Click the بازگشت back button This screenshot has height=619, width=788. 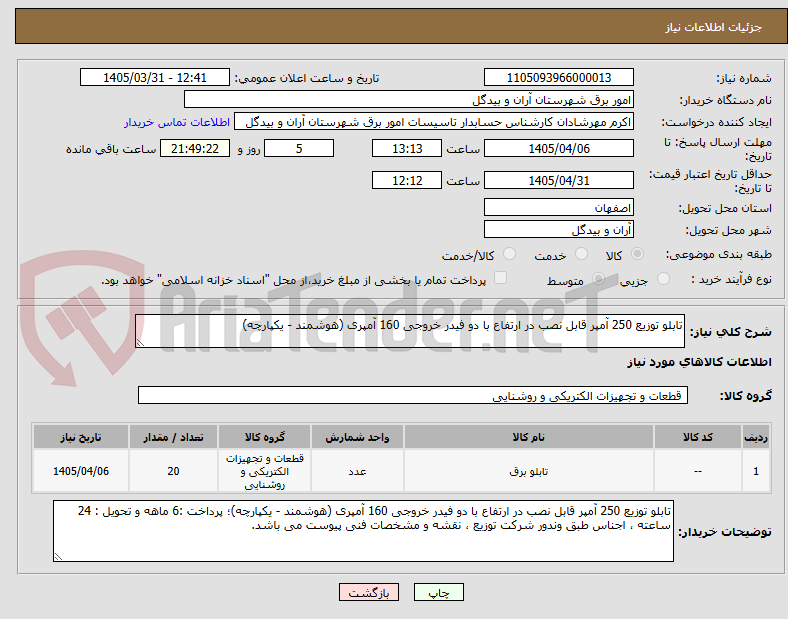coord(369,592)
